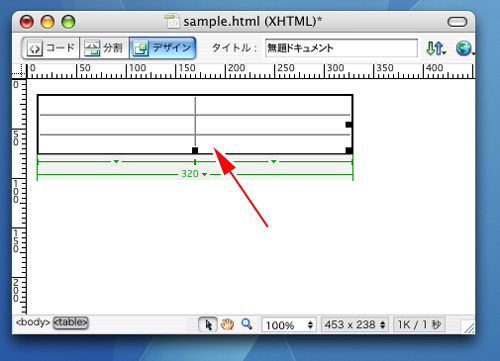Open the 100% zoom level dropdown
The image size is (500, 361).
tap(289, 325)
